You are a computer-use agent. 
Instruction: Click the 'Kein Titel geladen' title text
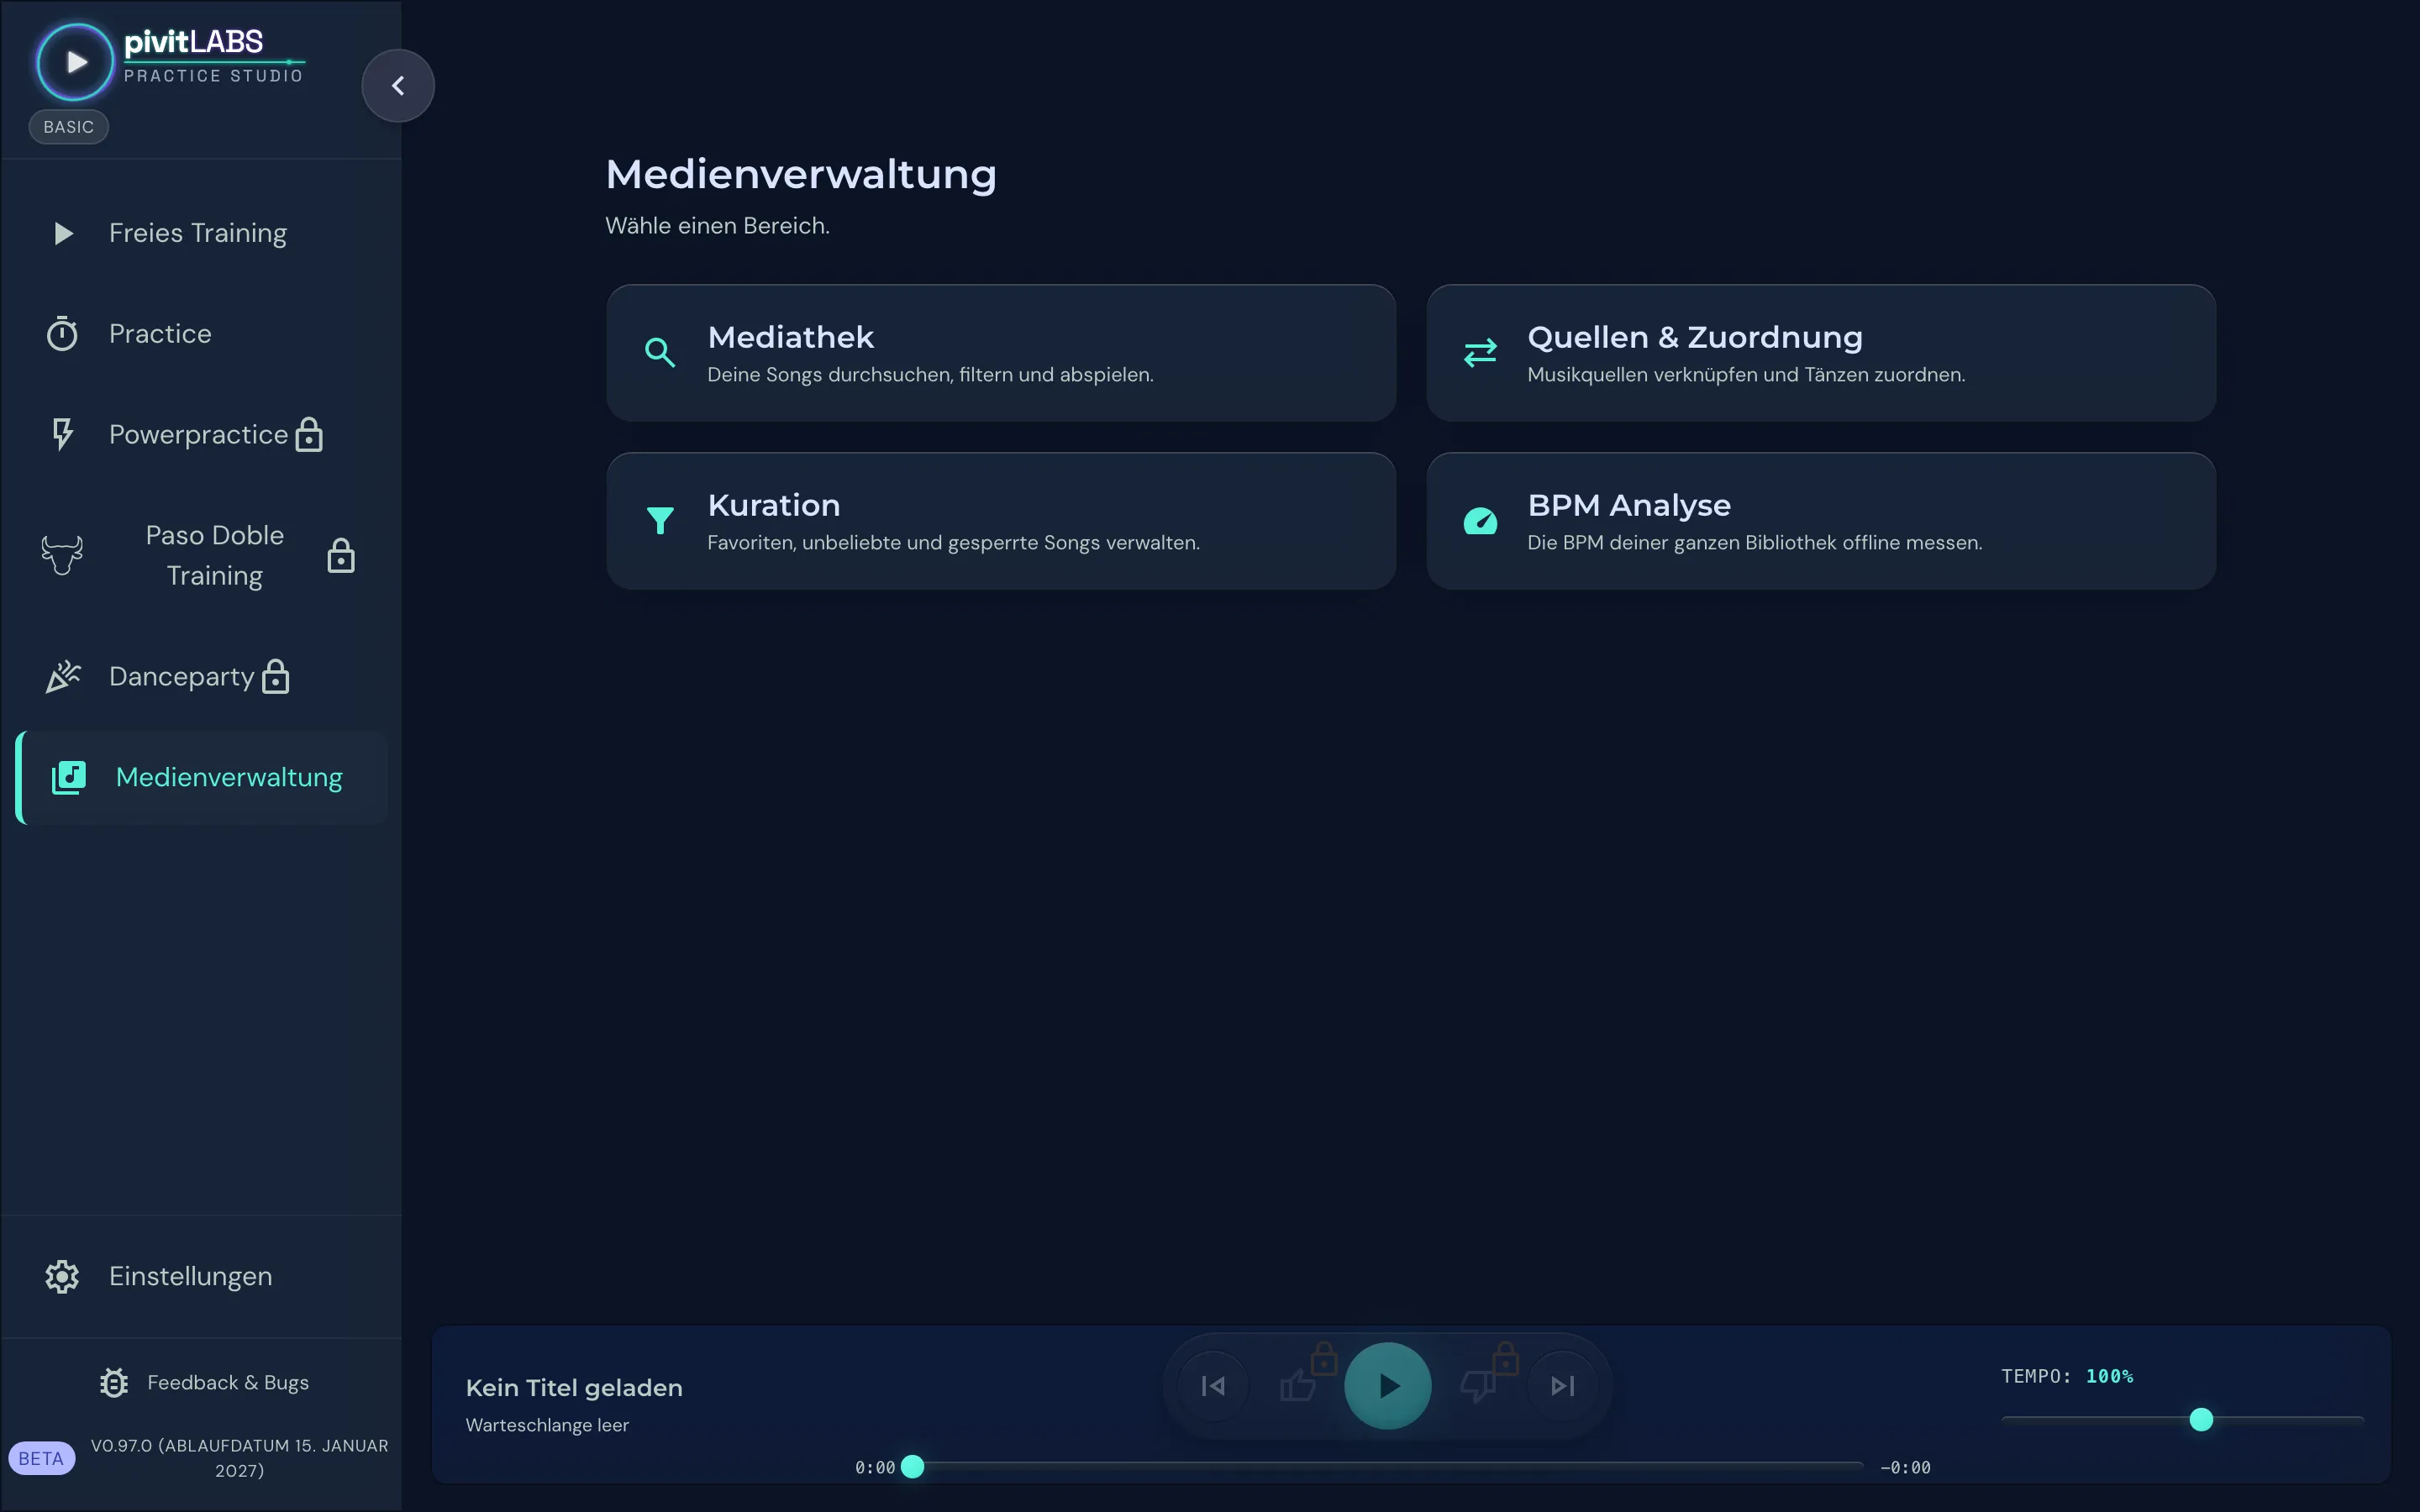click(574, 1388)
